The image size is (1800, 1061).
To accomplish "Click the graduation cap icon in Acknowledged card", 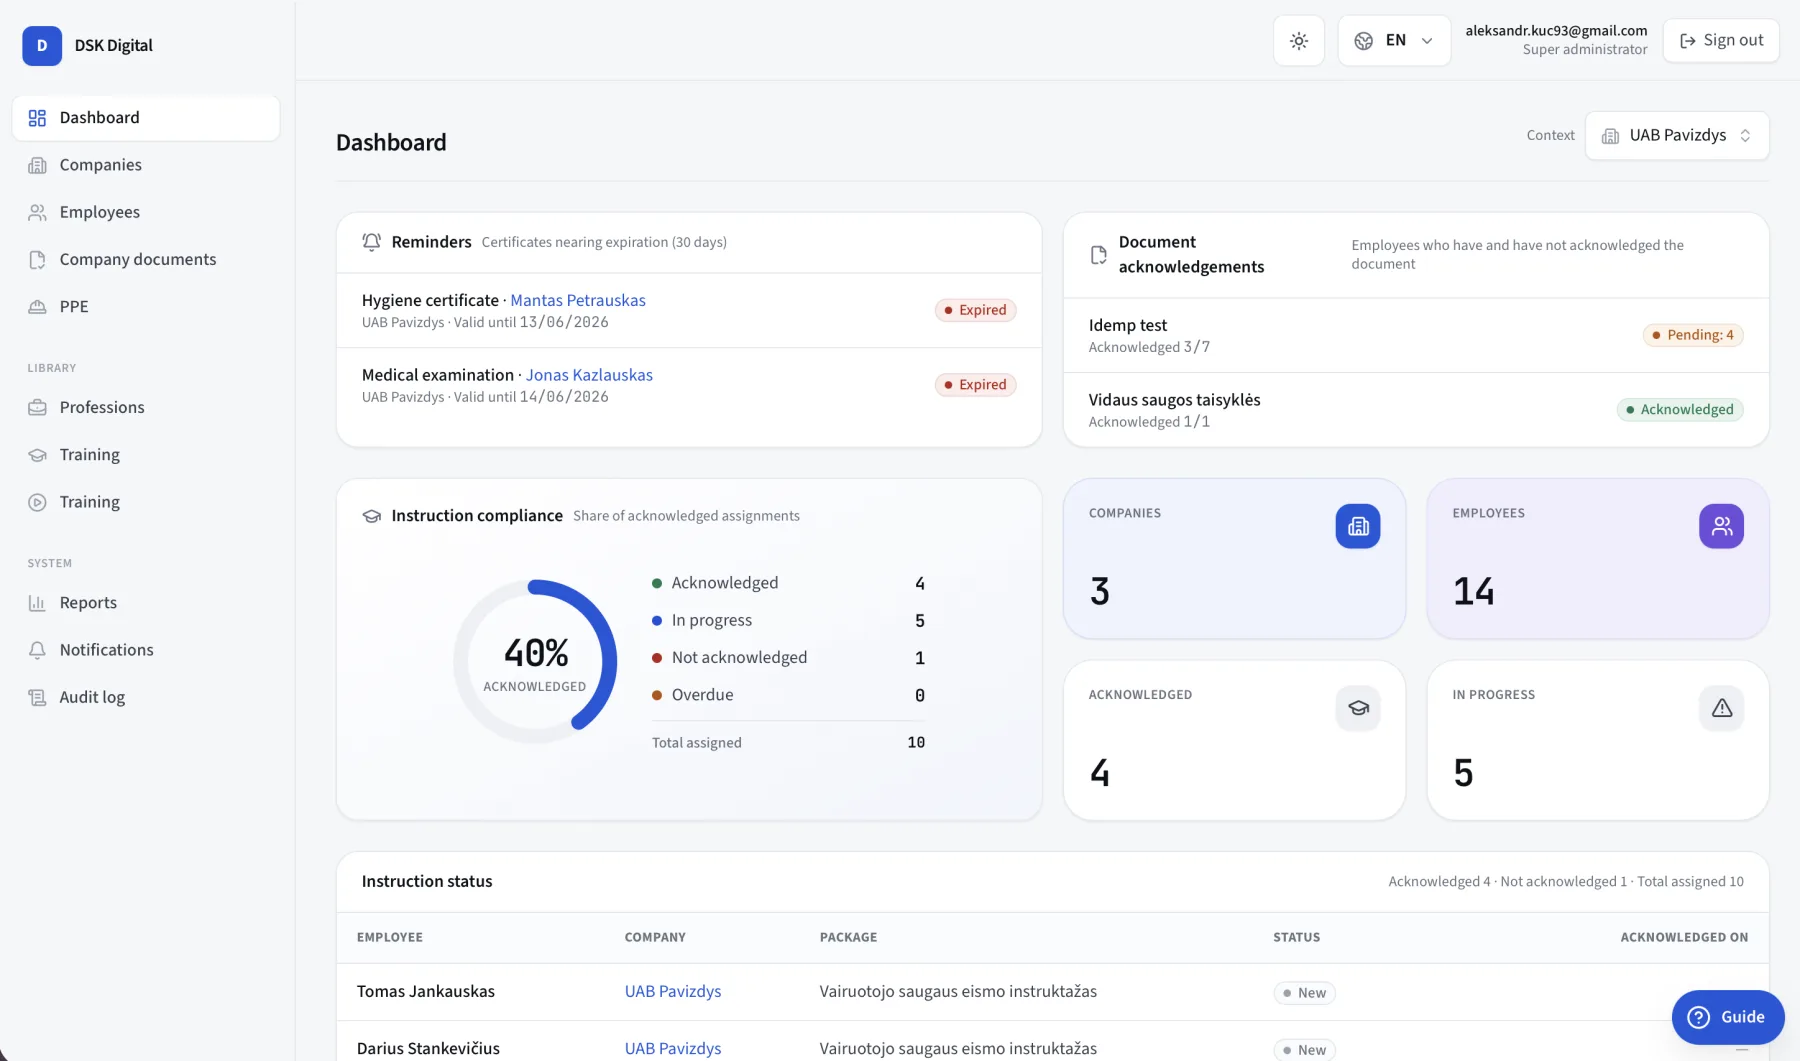I will click(x=1357, y=708).
